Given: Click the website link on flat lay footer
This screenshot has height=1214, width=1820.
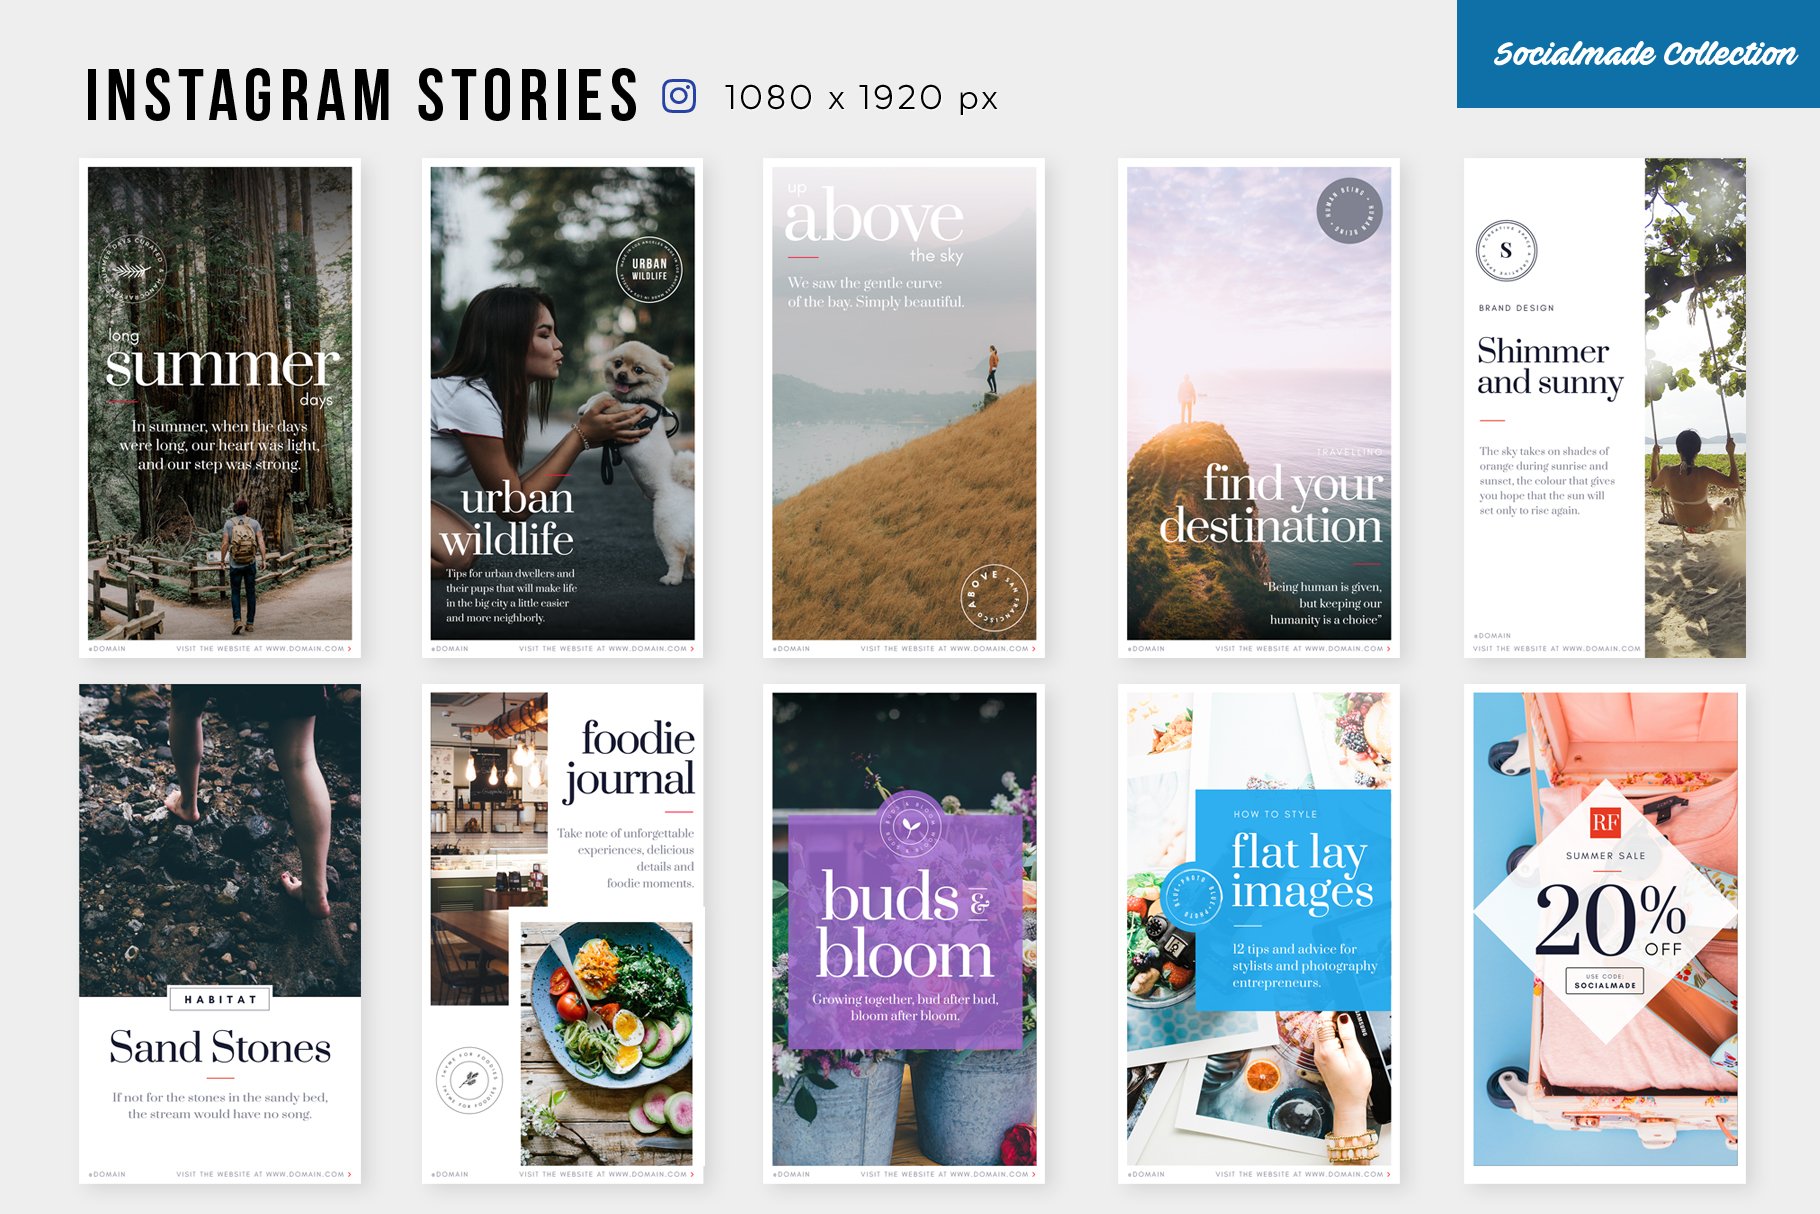Looking at the screenshot, I should (1303, 1175).
